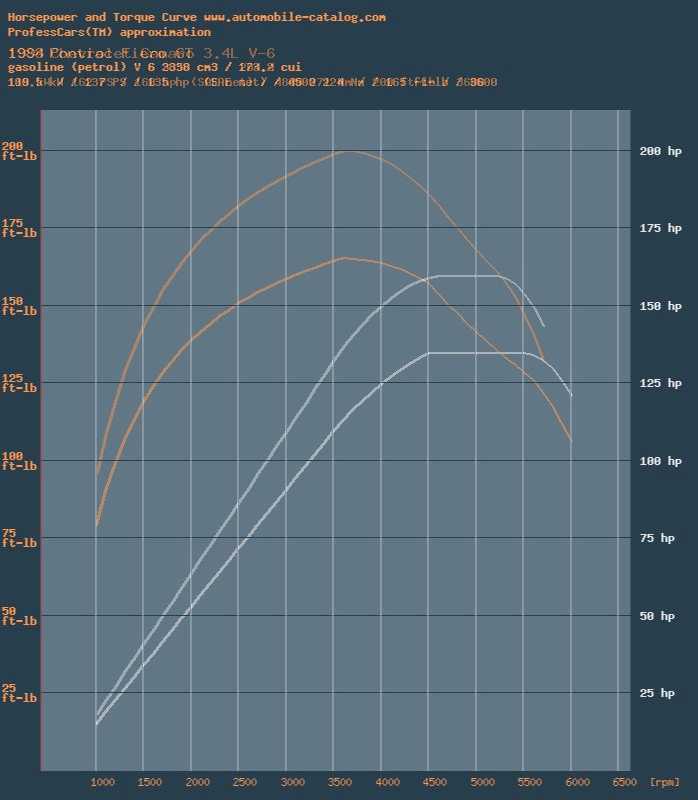
Task: Click the '175 hp' power axis label
Action: (x=661, y=228)
